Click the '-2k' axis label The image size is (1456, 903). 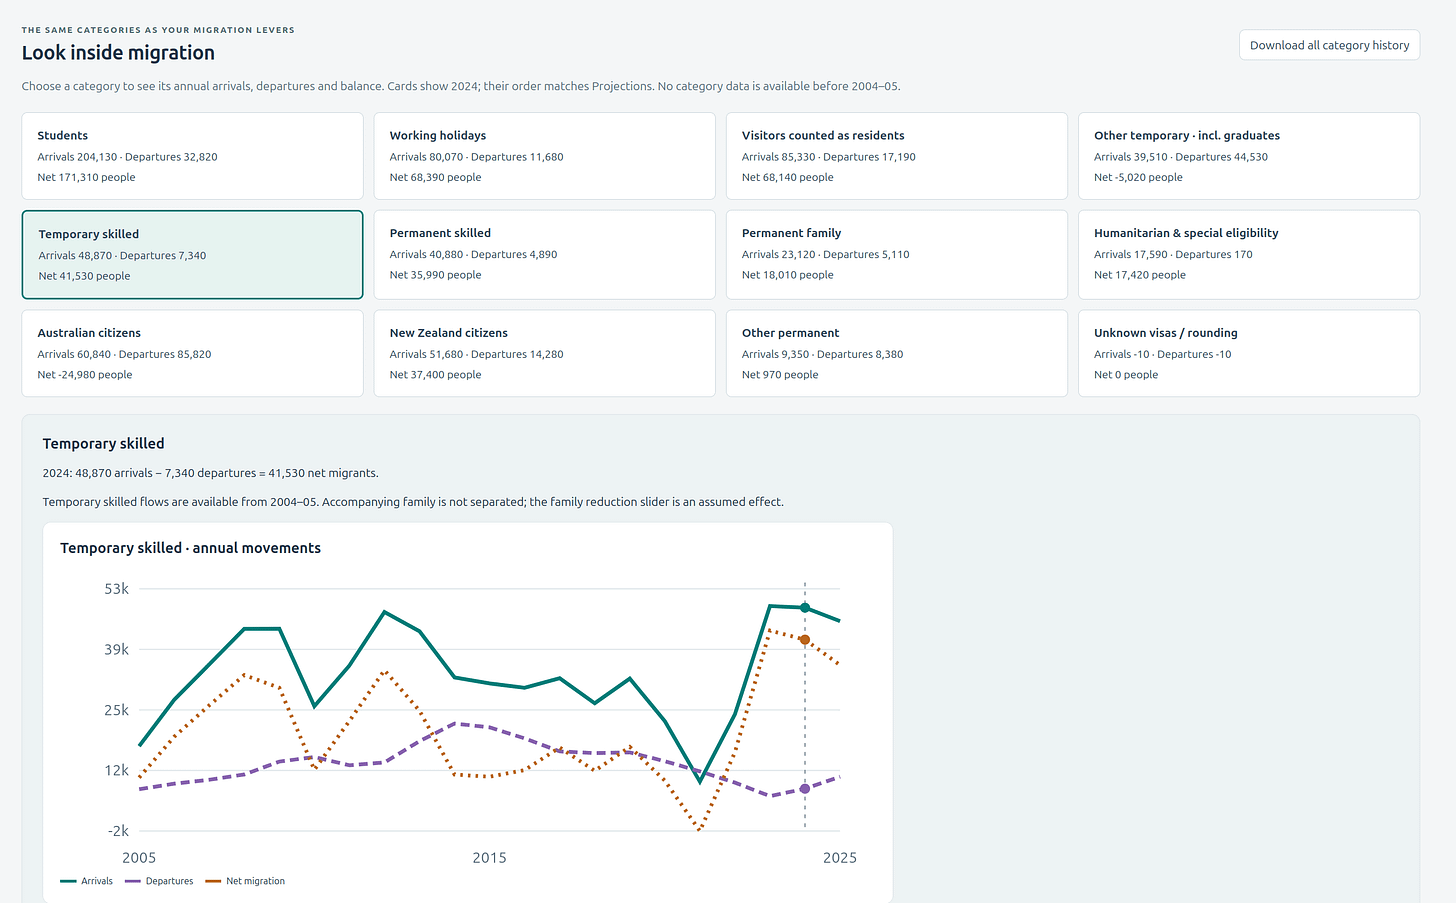coord(118,831)
